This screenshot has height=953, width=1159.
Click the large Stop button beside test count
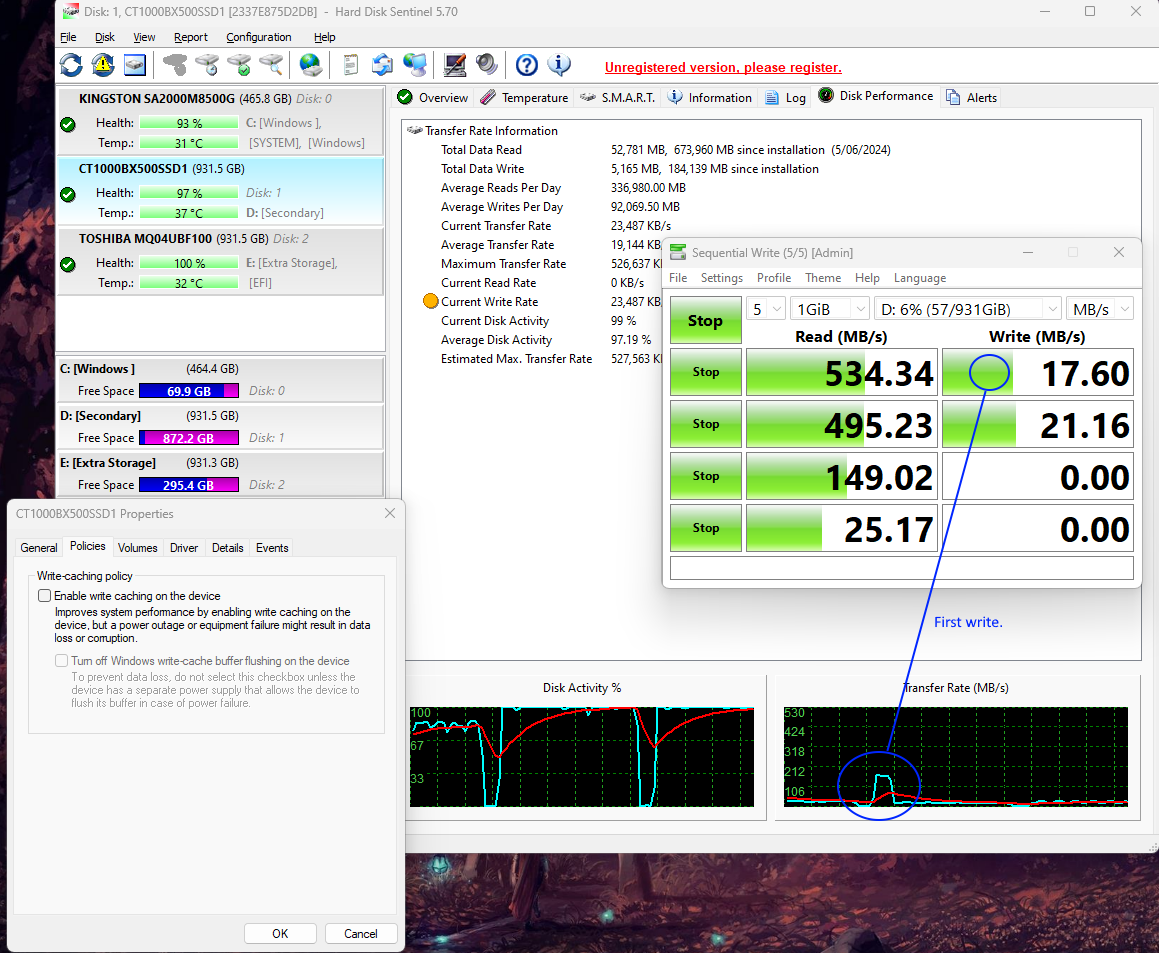coord(705,320)
